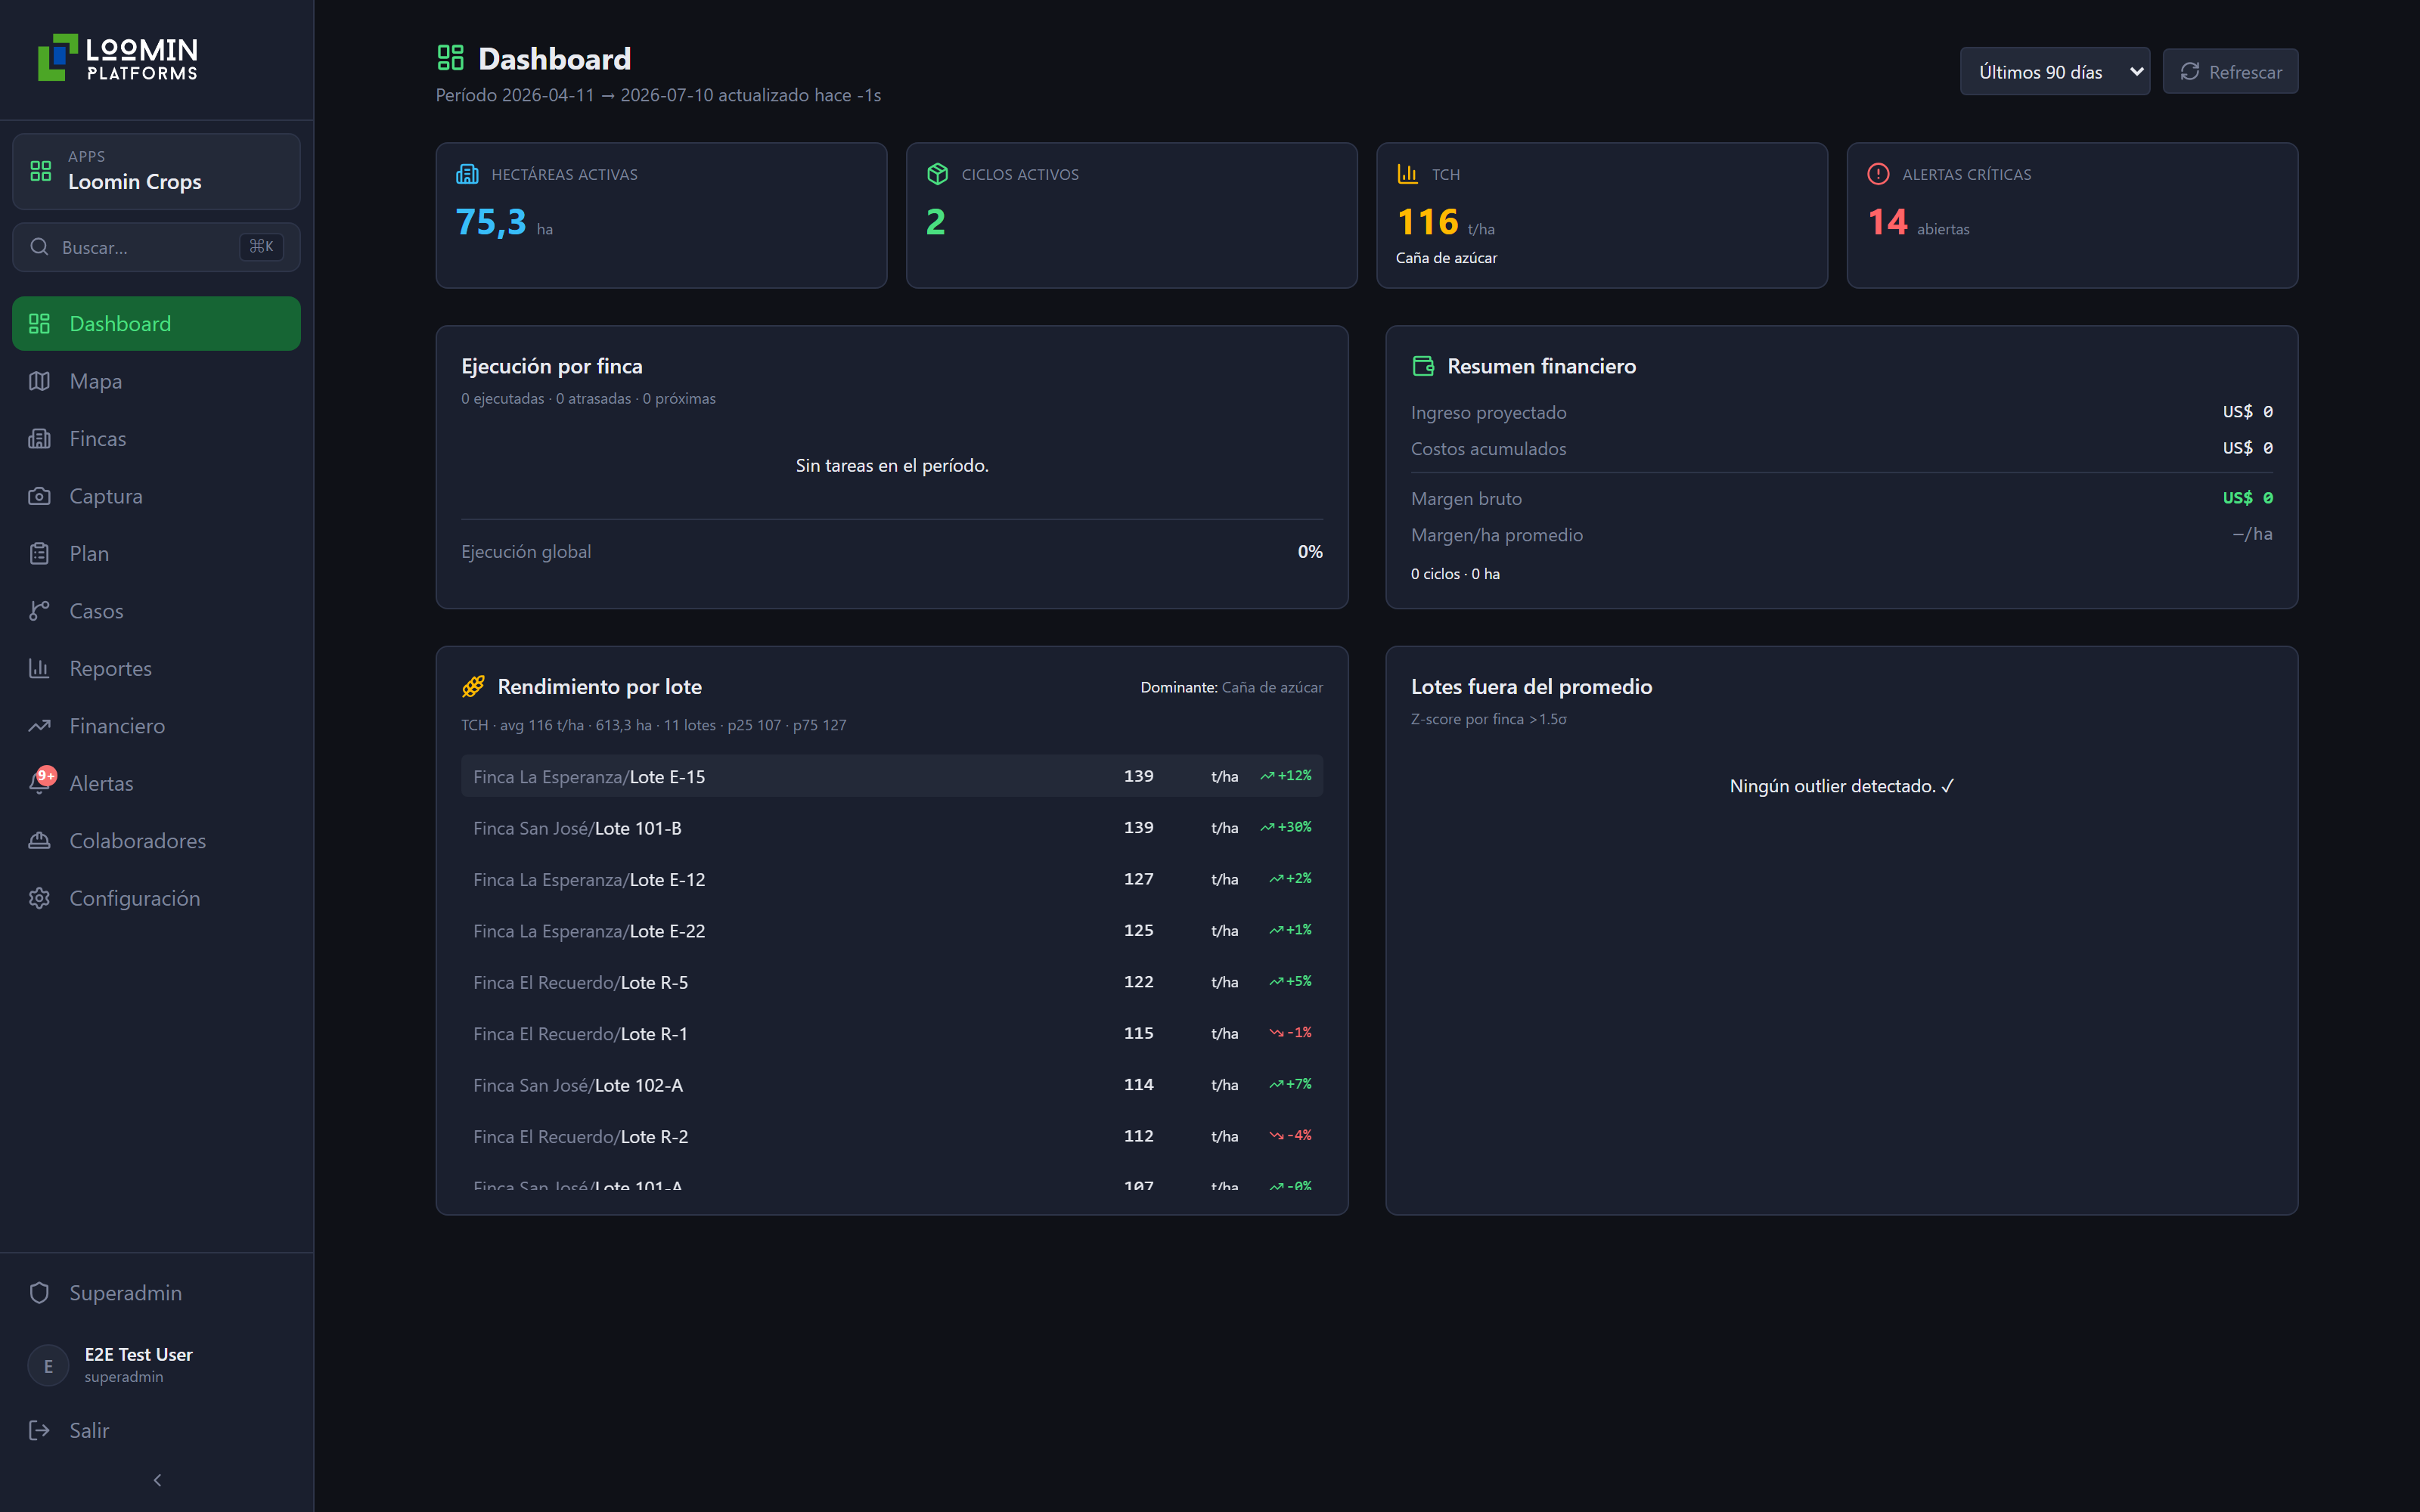Expand the Loomin Crops apps switcher
2420x1512 pixels.
click(156, 171)
